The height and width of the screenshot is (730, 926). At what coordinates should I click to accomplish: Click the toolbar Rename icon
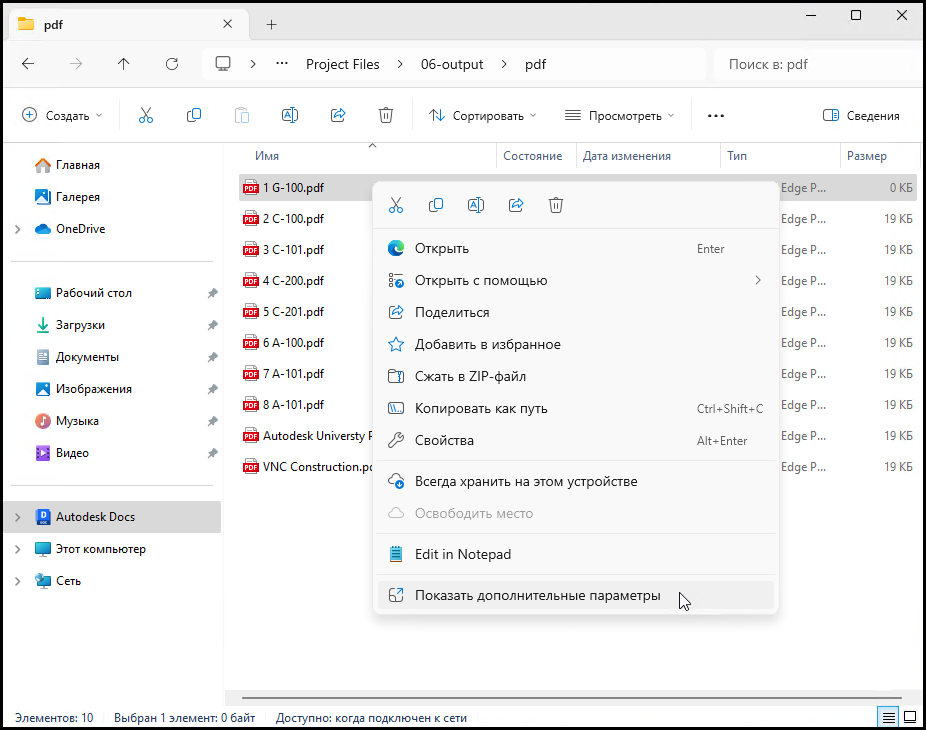290,115
